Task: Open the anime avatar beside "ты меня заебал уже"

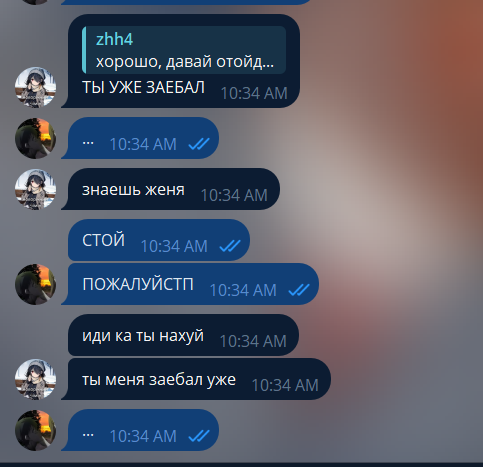Action: (x=35, y=379)
